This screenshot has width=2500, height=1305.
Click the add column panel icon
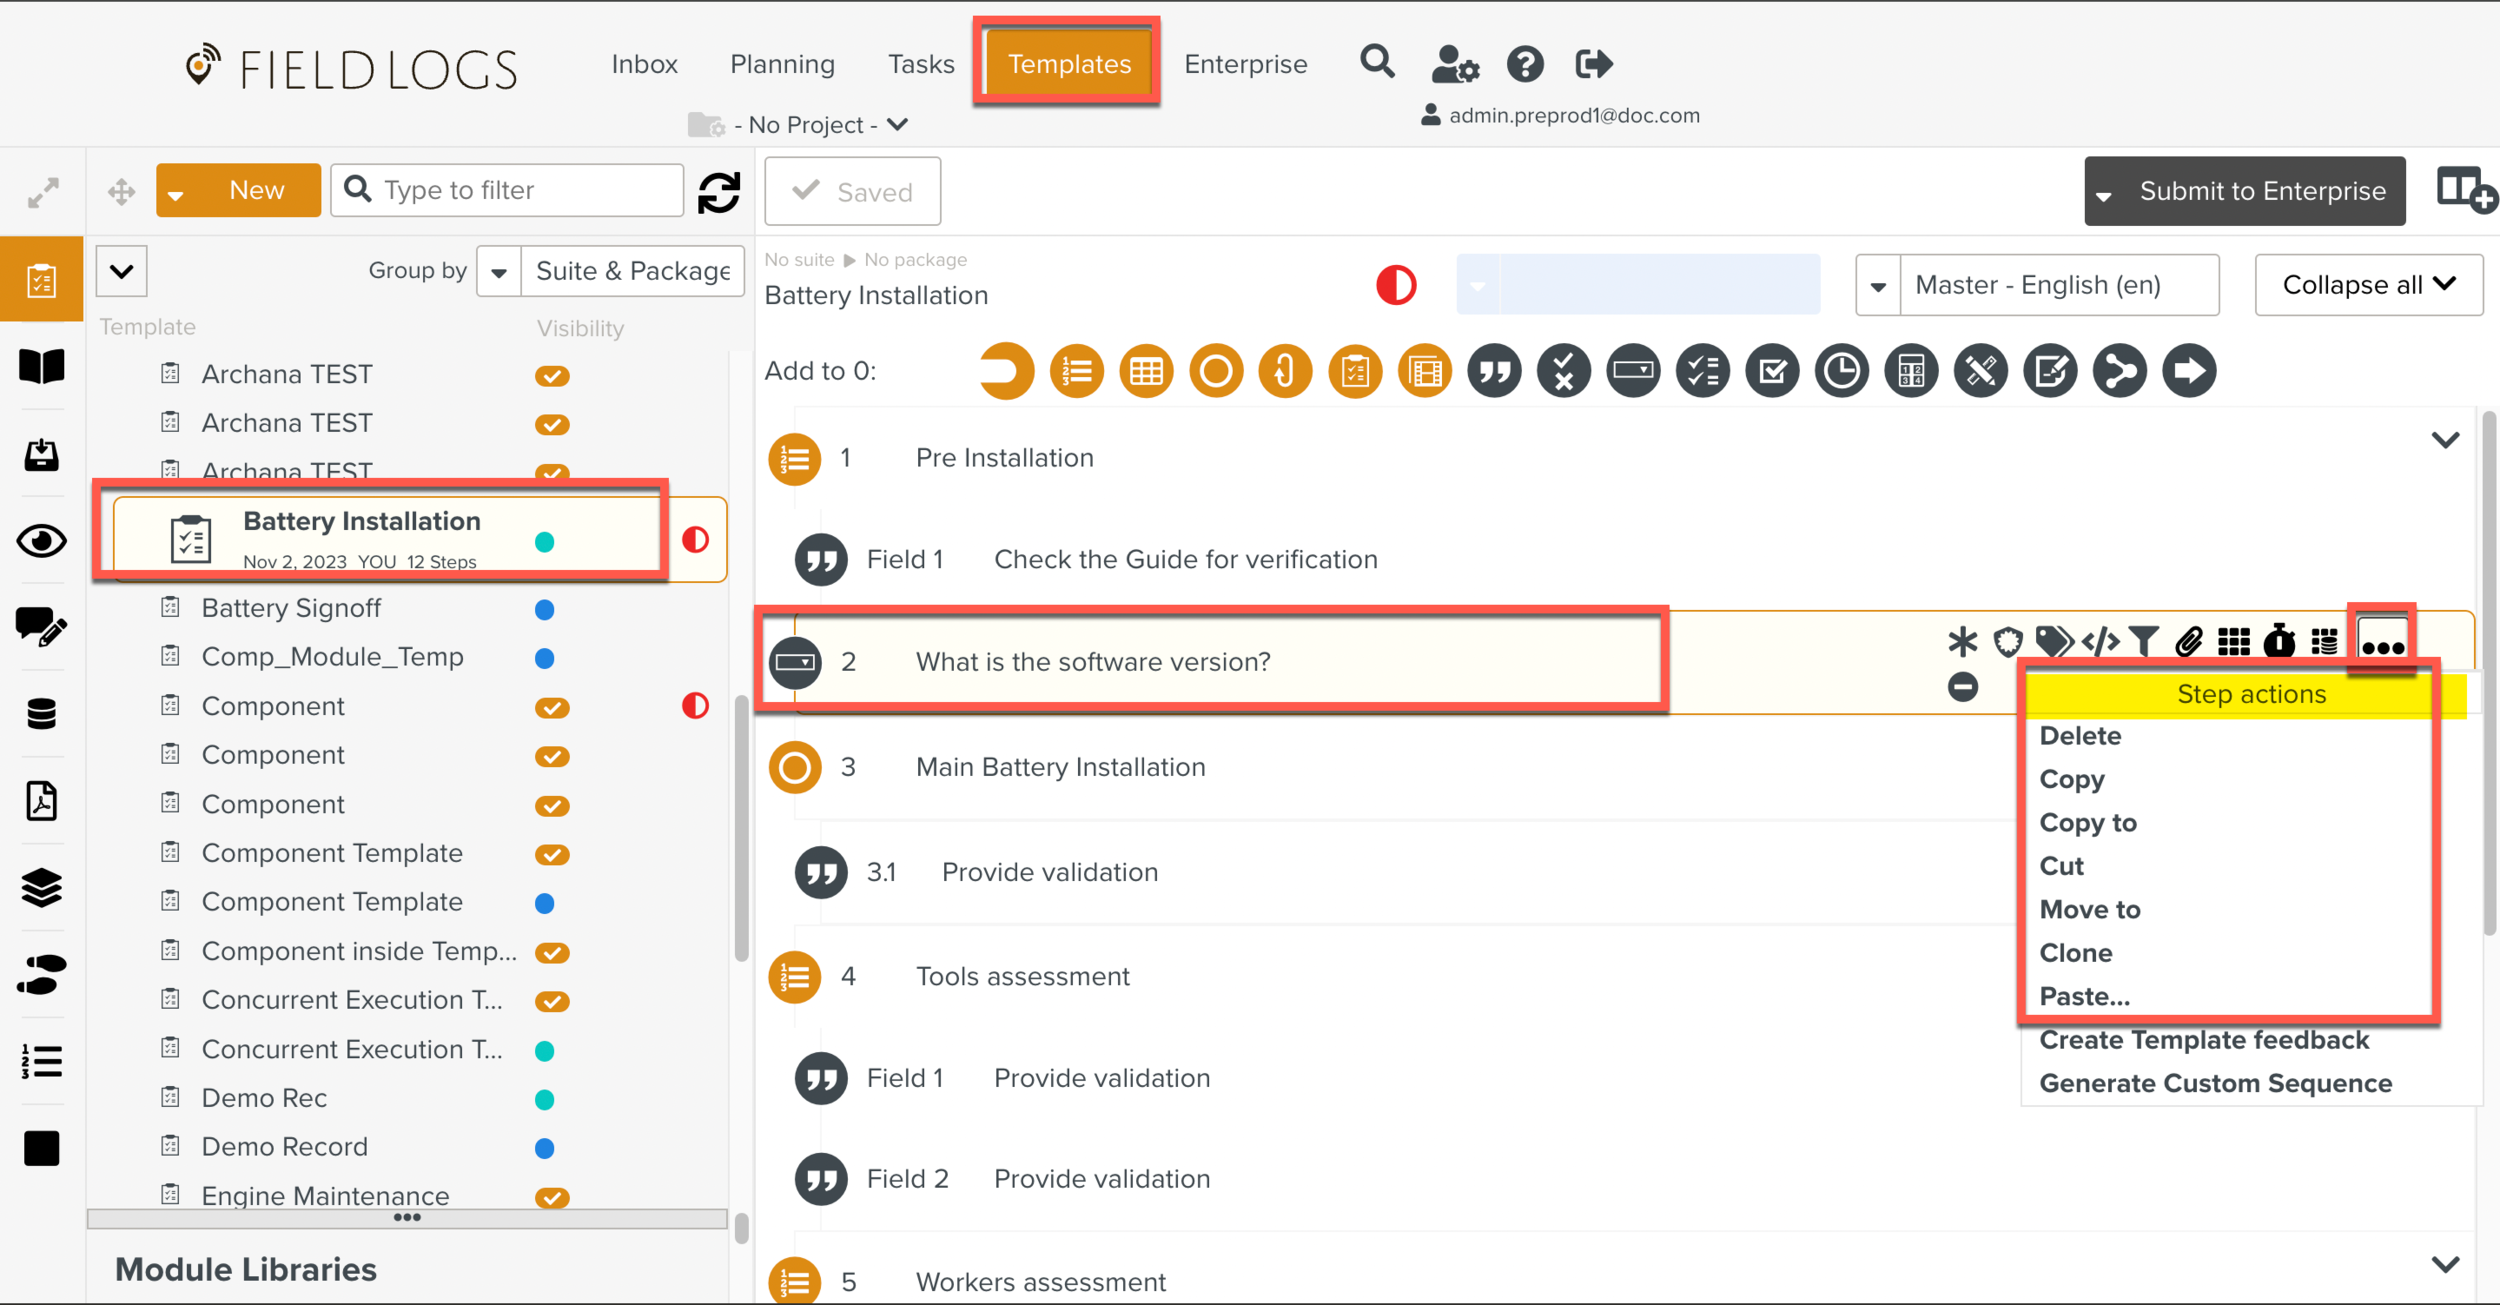tap(2465, 190)
